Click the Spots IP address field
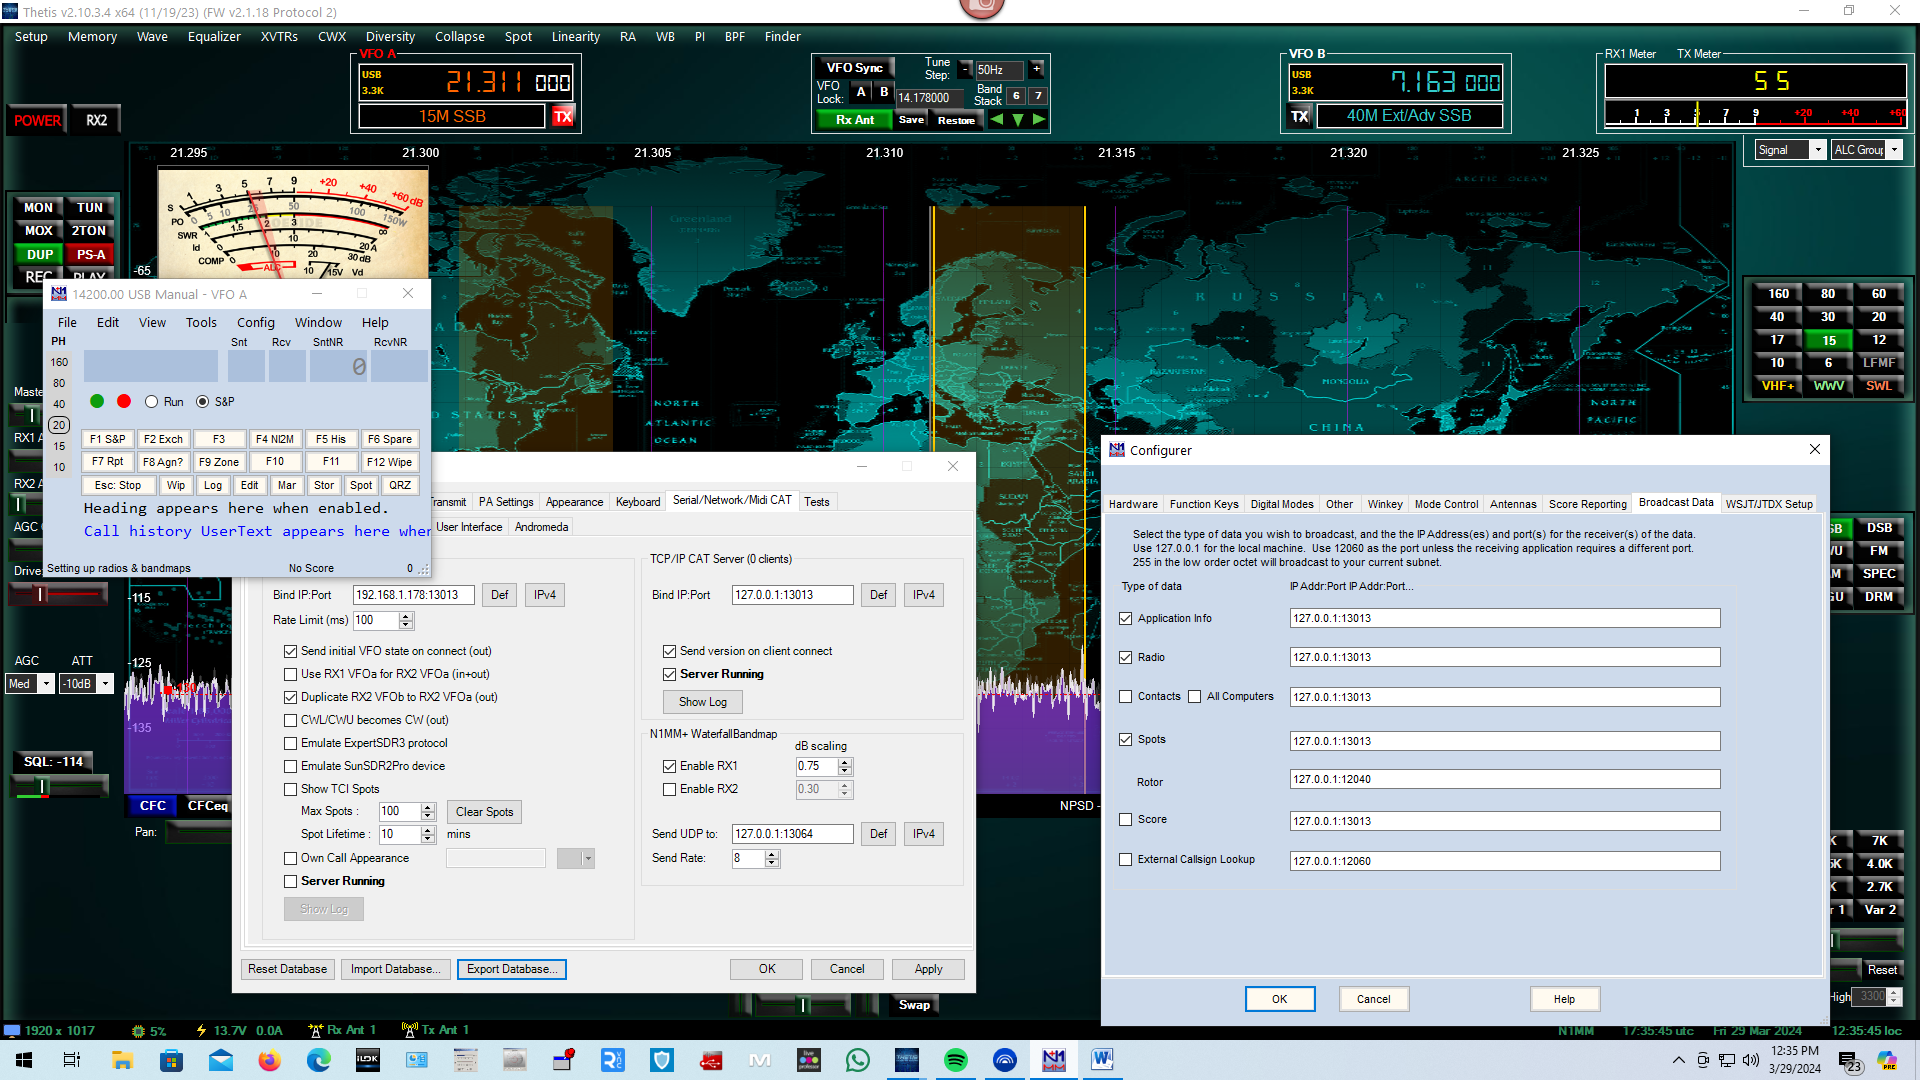Screen dimensions: 1920x1080 pyautogui.click(x=1504, y=741)
